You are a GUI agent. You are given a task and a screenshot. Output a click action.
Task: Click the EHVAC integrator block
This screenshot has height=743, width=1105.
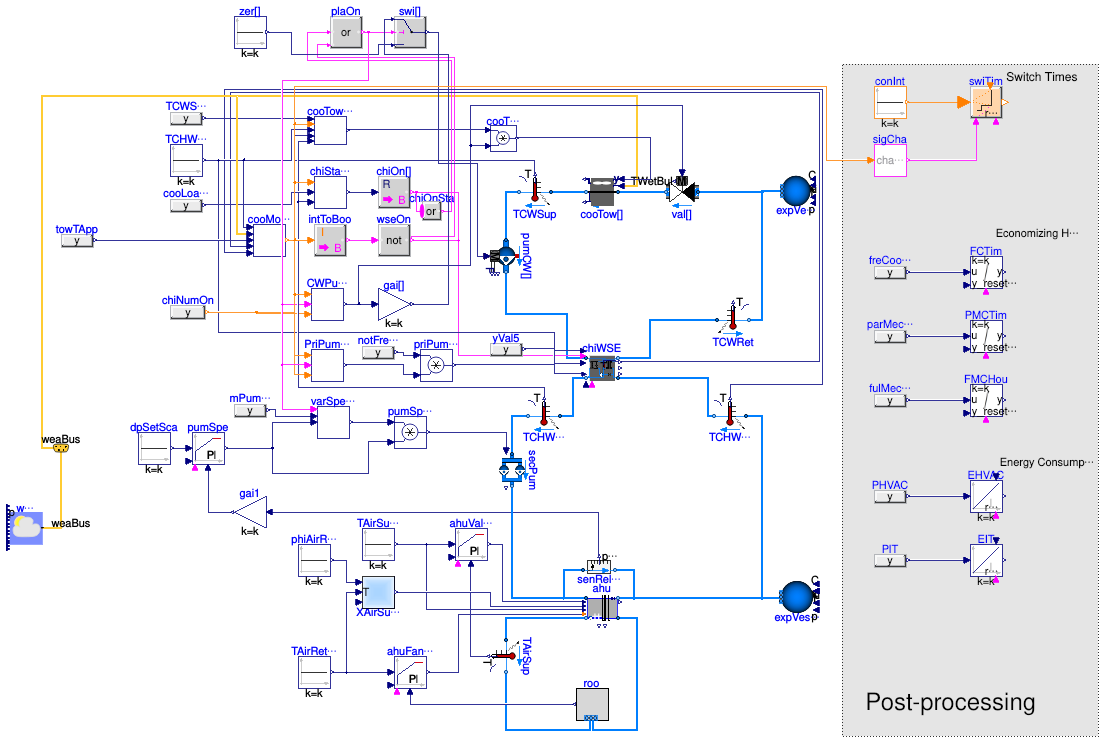click(x=987, y=497)
